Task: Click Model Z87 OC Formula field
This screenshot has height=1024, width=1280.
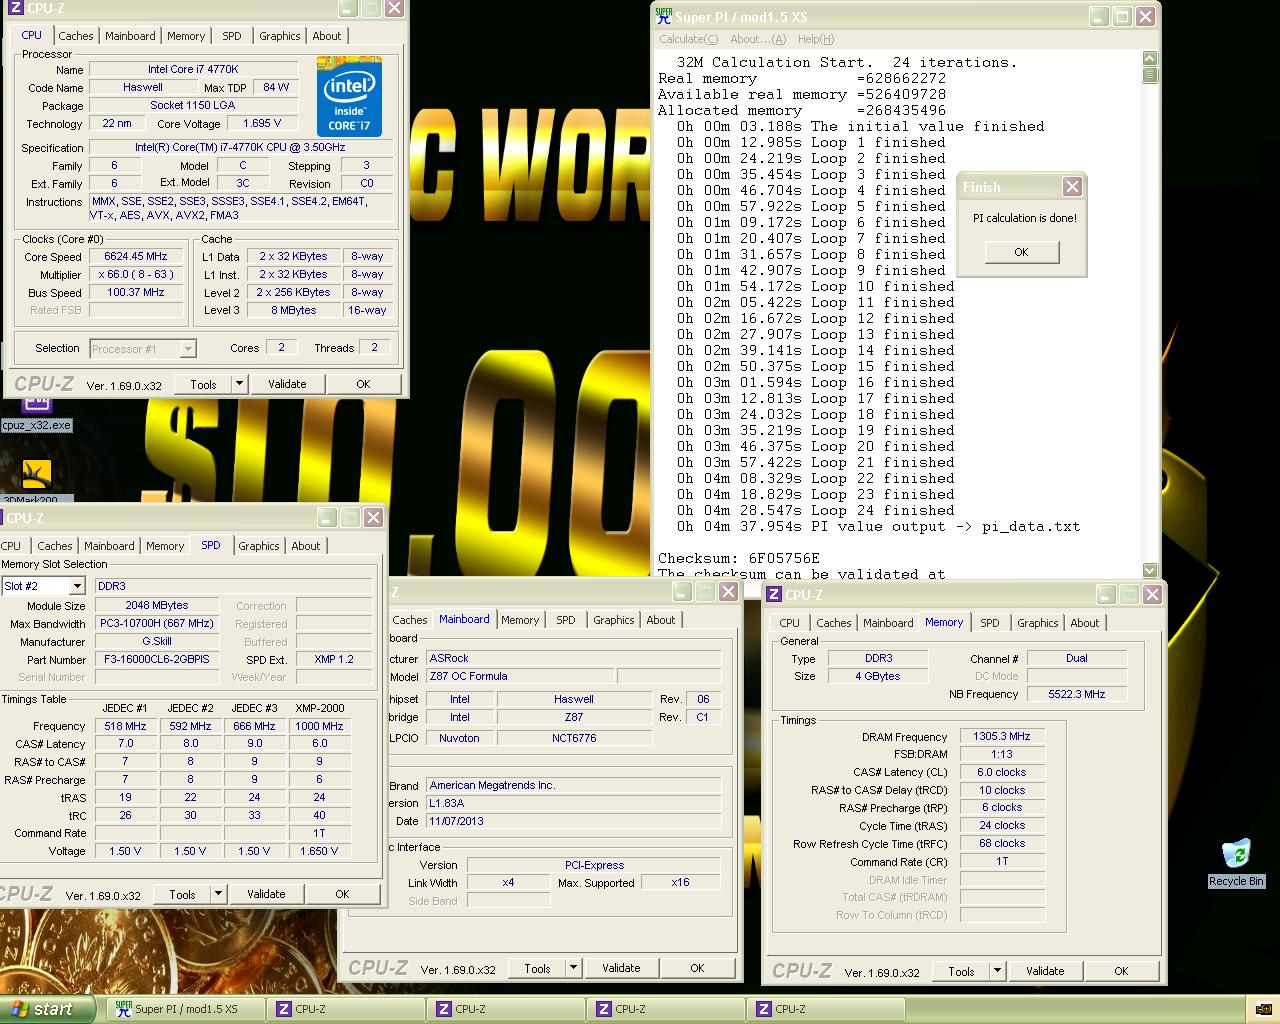Action: (520, 676)
